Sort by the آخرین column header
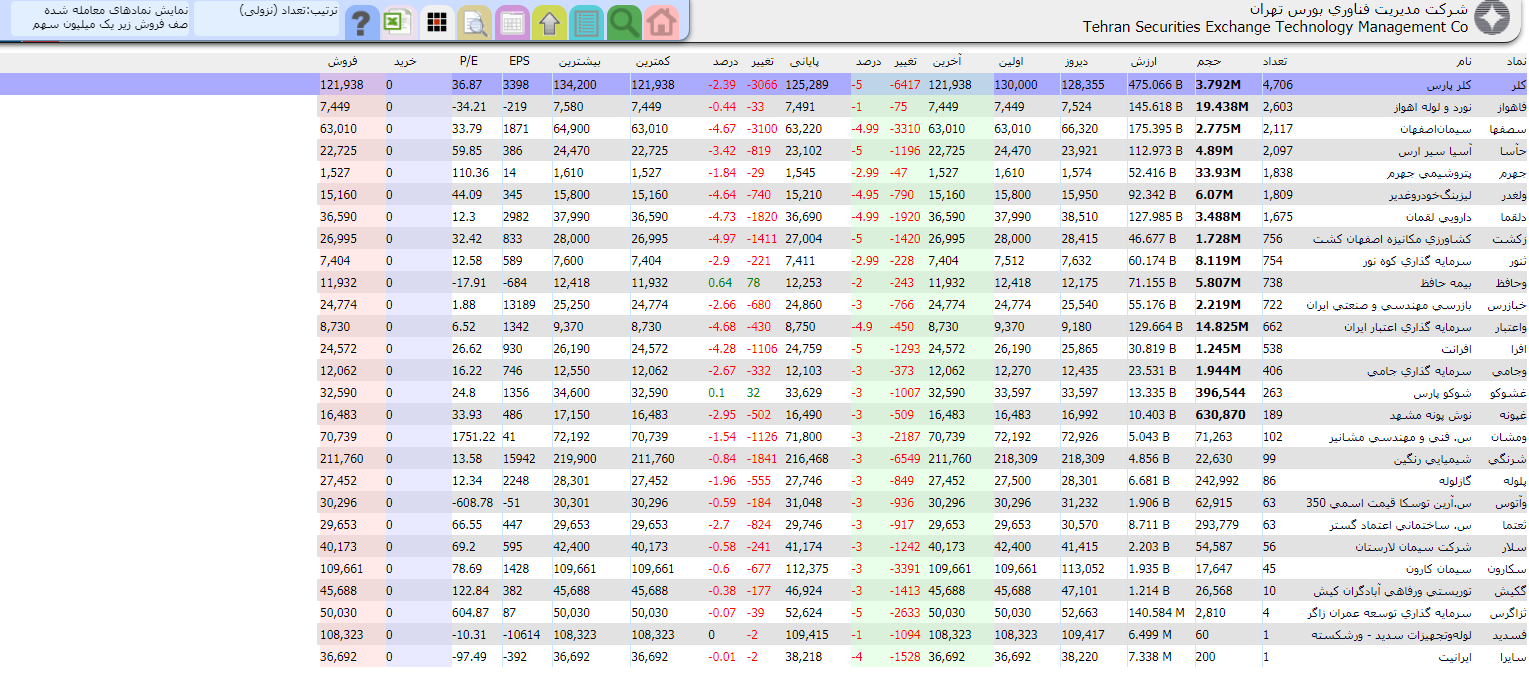 click(946, 62)
